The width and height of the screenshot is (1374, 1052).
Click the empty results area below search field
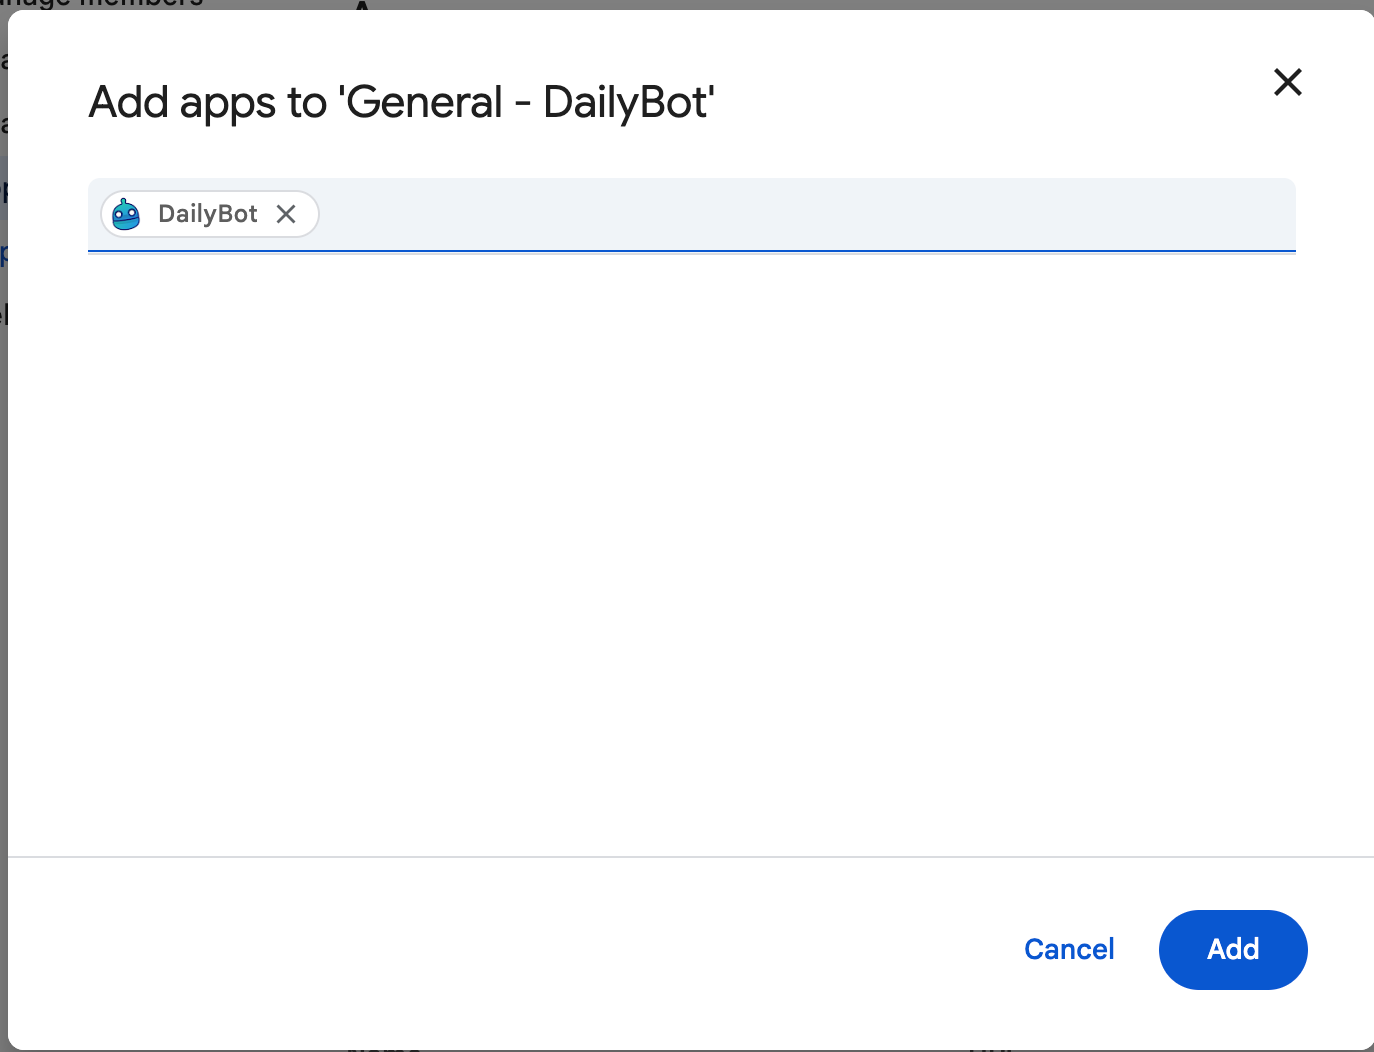tap(690, 550)
